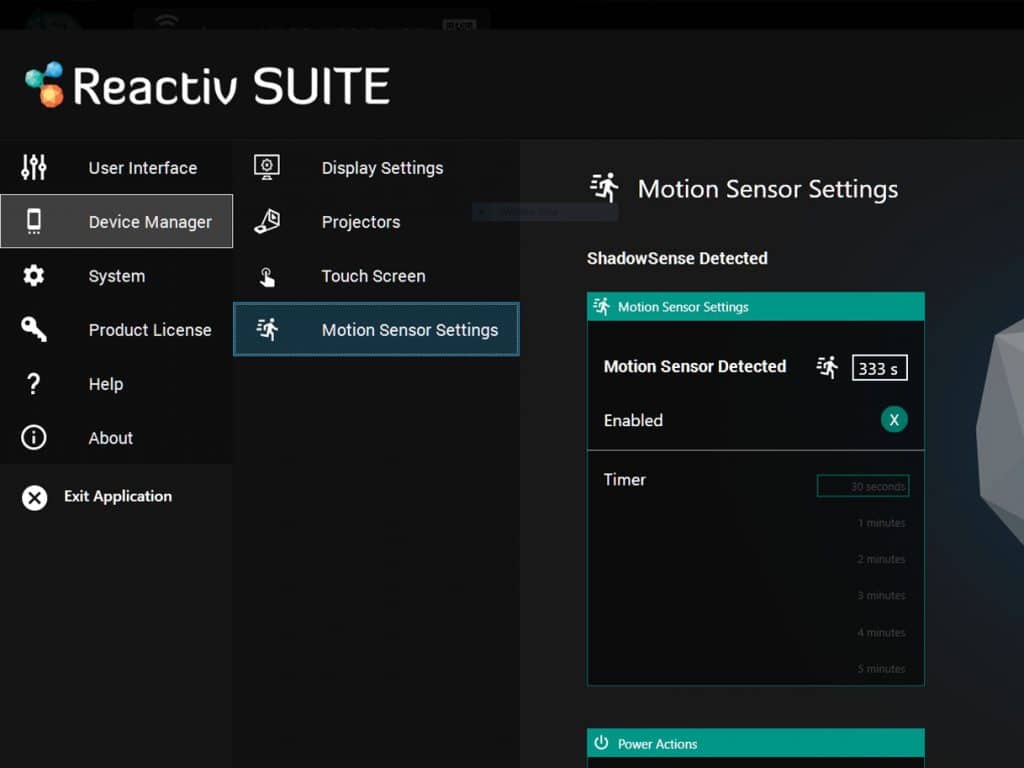Screen dimensions: 1024x768
Task: Select Motion Sensor Settings in the submenu
Action: pos(376,329)
